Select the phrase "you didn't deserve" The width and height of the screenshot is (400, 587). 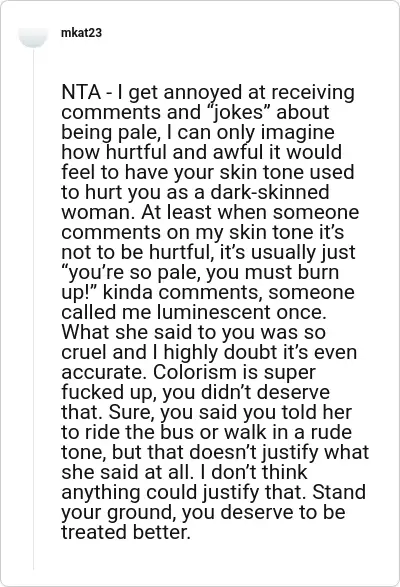pyautogui.click(x=246, y=392)
